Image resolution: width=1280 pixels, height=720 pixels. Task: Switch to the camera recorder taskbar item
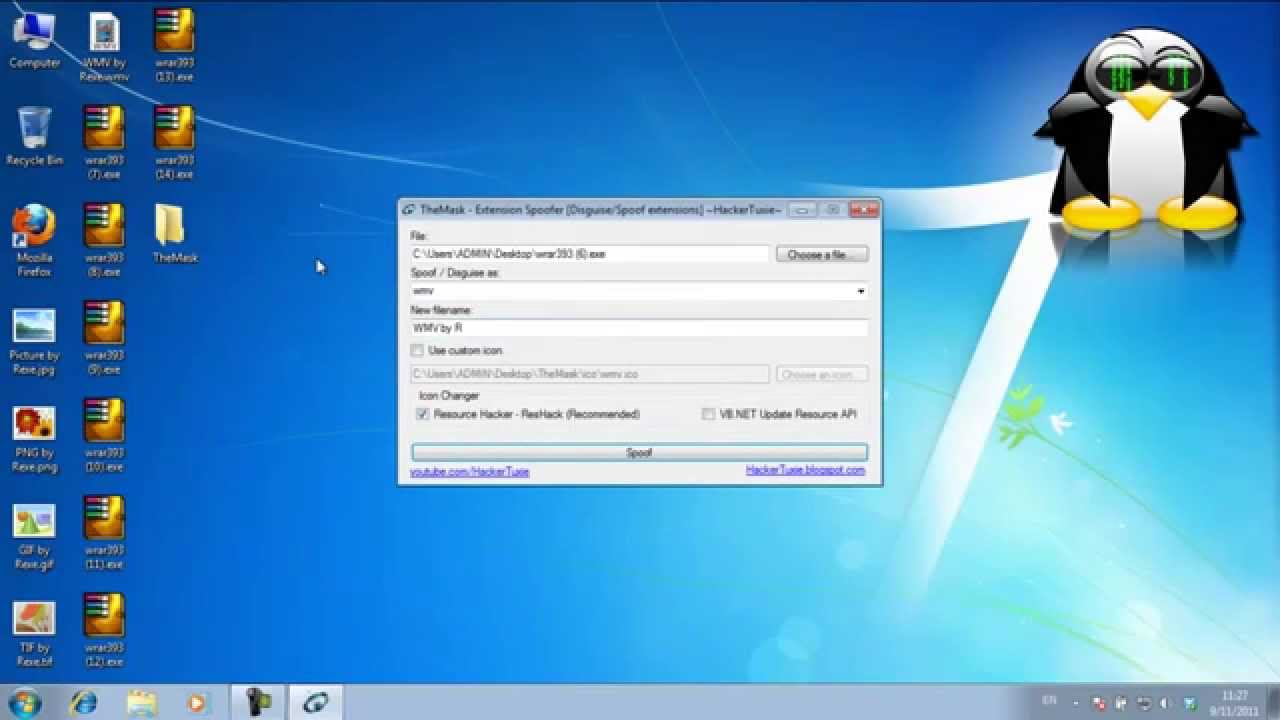[x=259, y=702]
